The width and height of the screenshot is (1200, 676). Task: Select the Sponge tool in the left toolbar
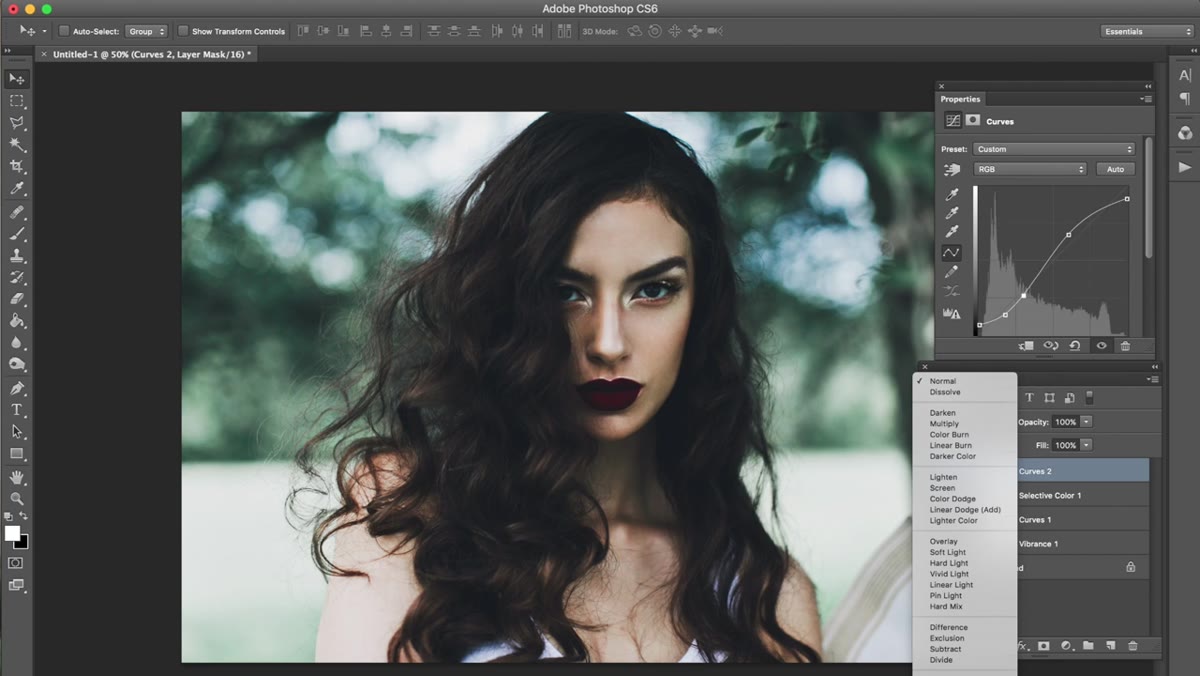point(17,365)
